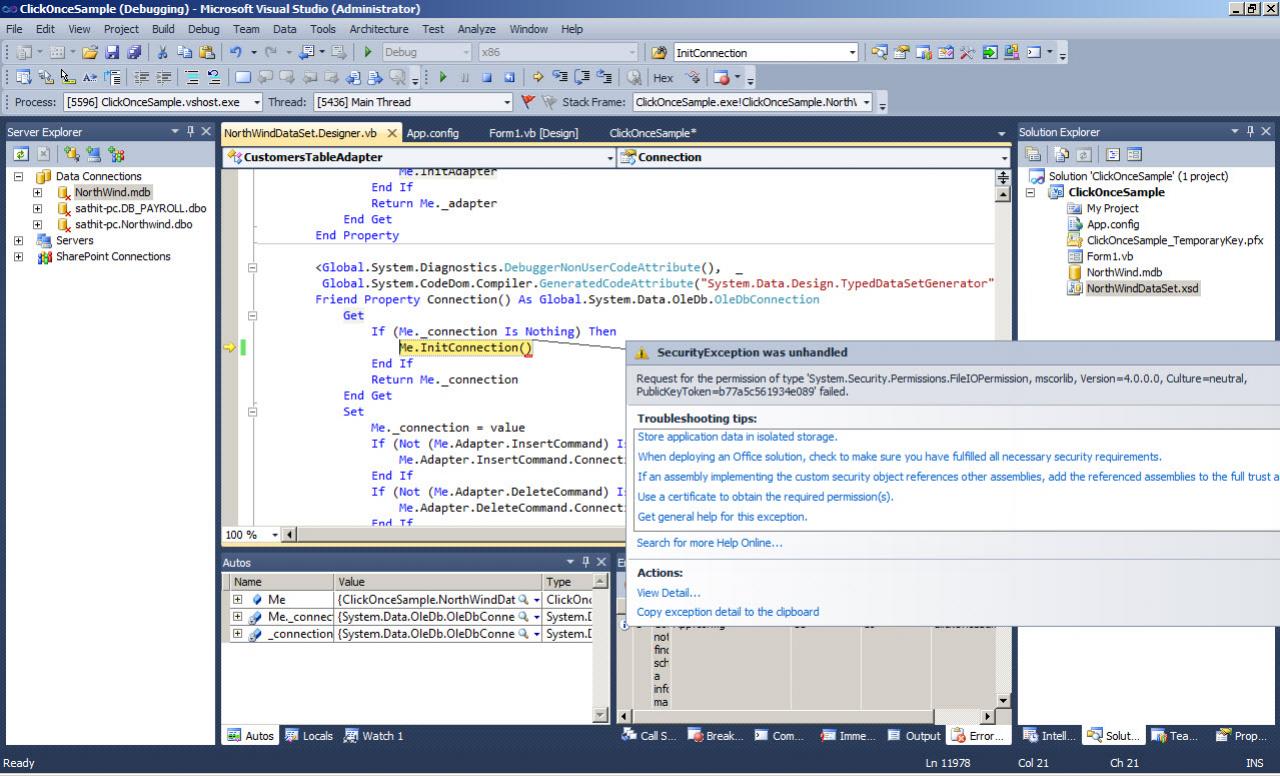Image resolution: width=1280 pixels, height=776 pixels.
Task: Click the Save All icon
Action: (x=134, y=53)
